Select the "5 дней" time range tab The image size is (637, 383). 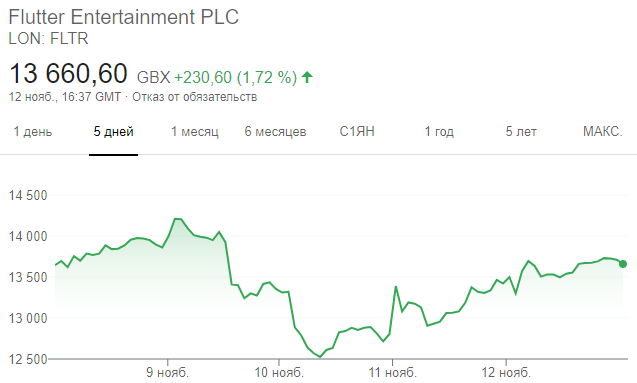(113, 132)
